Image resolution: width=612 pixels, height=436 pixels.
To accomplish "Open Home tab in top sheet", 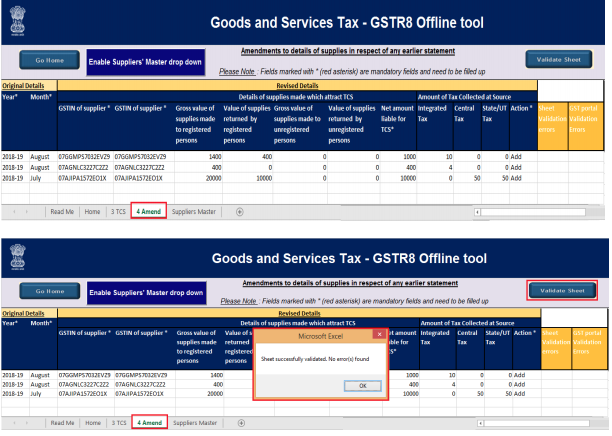I will click(x=92, y=212).
